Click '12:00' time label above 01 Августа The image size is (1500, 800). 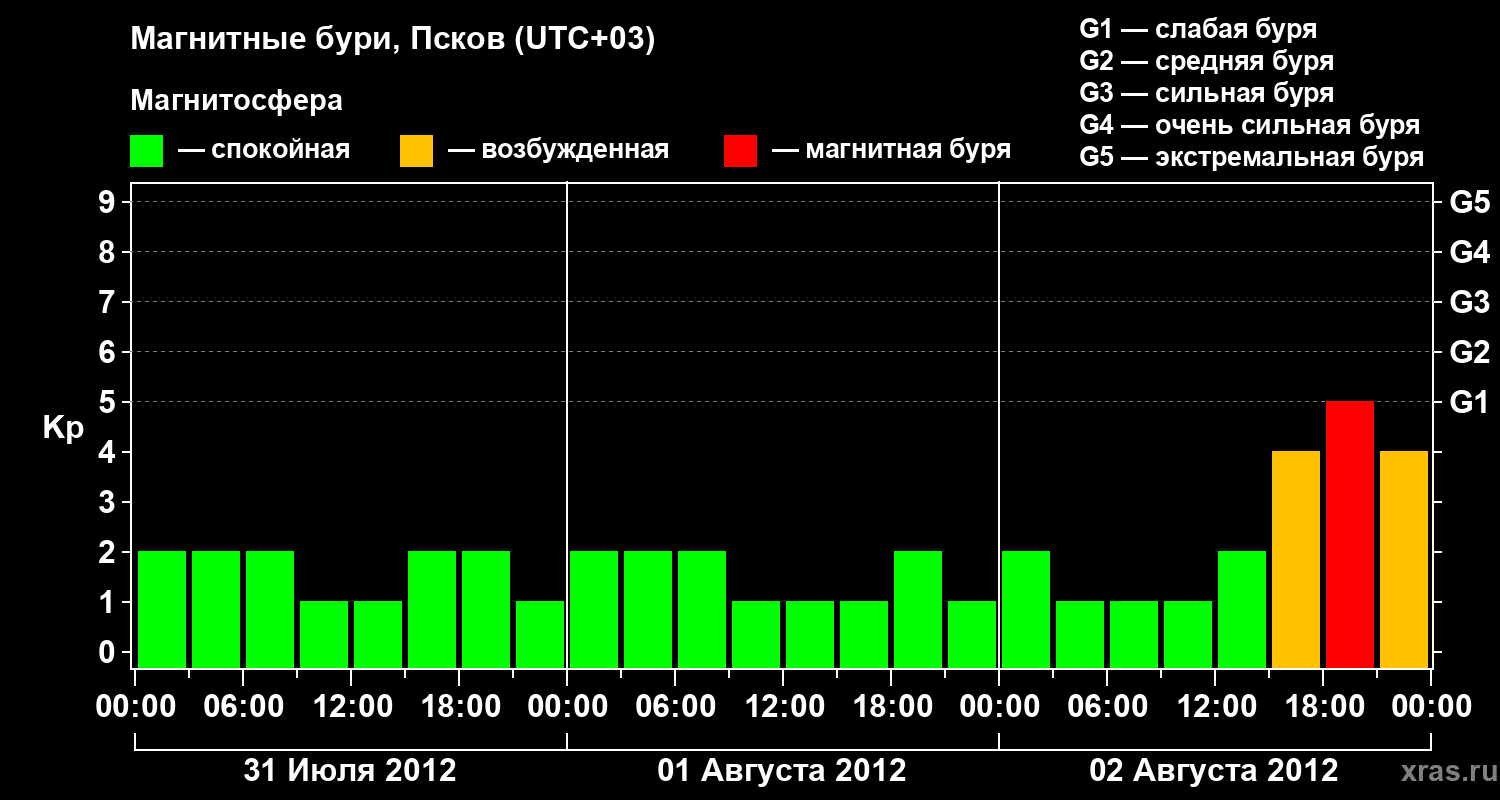(x=784, y=707)
